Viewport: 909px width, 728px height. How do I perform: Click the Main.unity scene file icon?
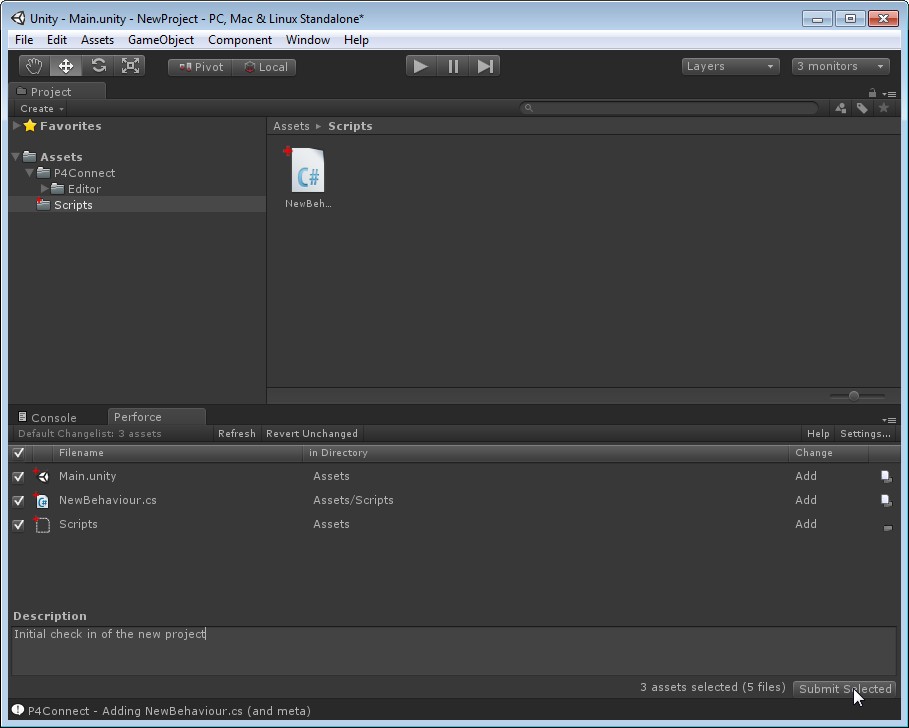42,476
